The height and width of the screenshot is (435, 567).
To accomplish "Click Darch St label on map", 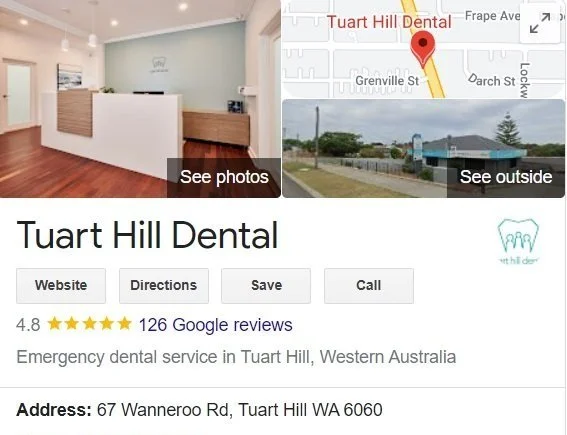I will [x=491, y=80].
